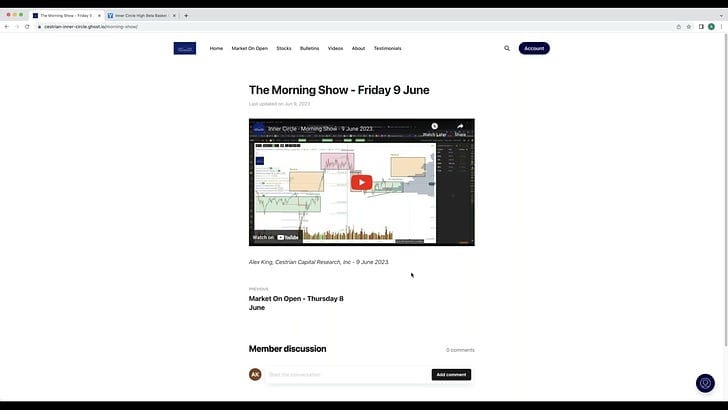Bookmark the page with the star icon
This screenshot has height=410, width=728.
[689, 26]
